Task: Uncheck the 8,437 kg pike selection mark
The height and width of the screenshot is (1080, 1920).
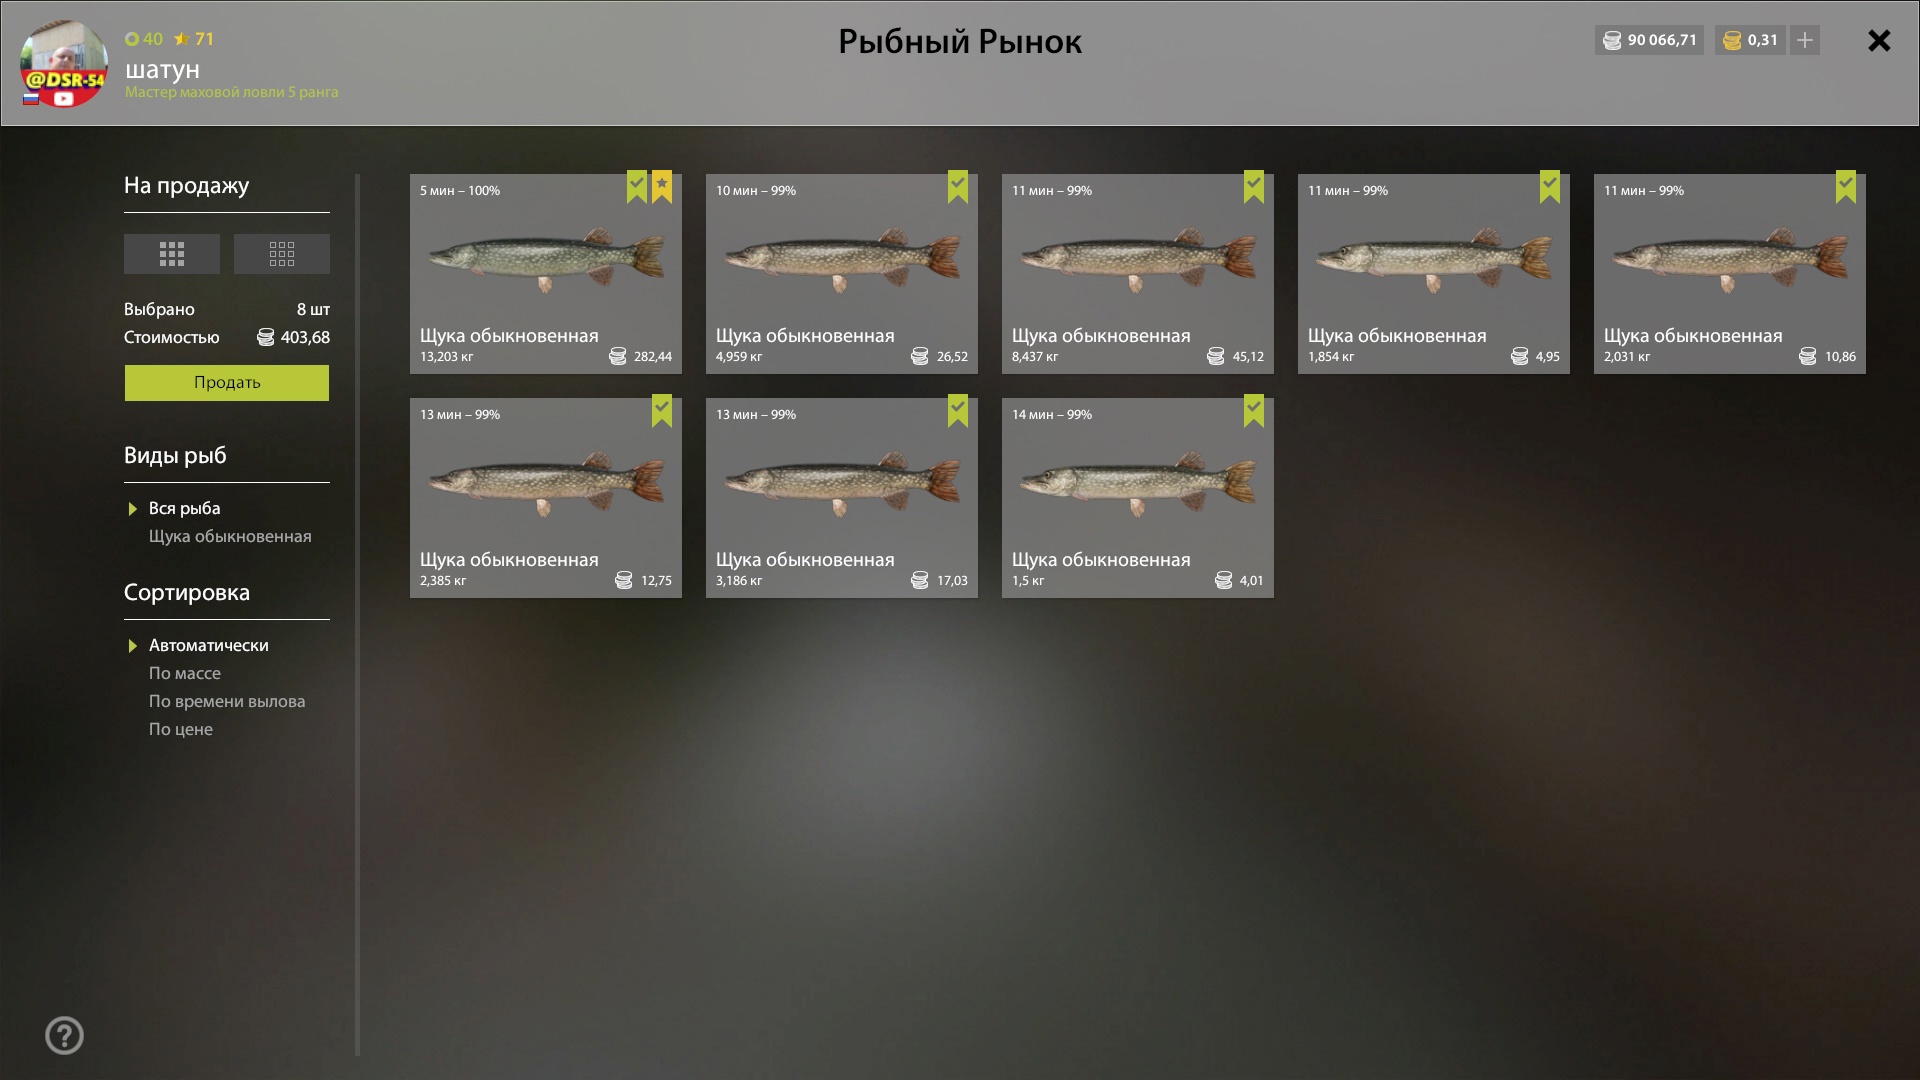Action: pyautogui.click(x=1254, y=187)
